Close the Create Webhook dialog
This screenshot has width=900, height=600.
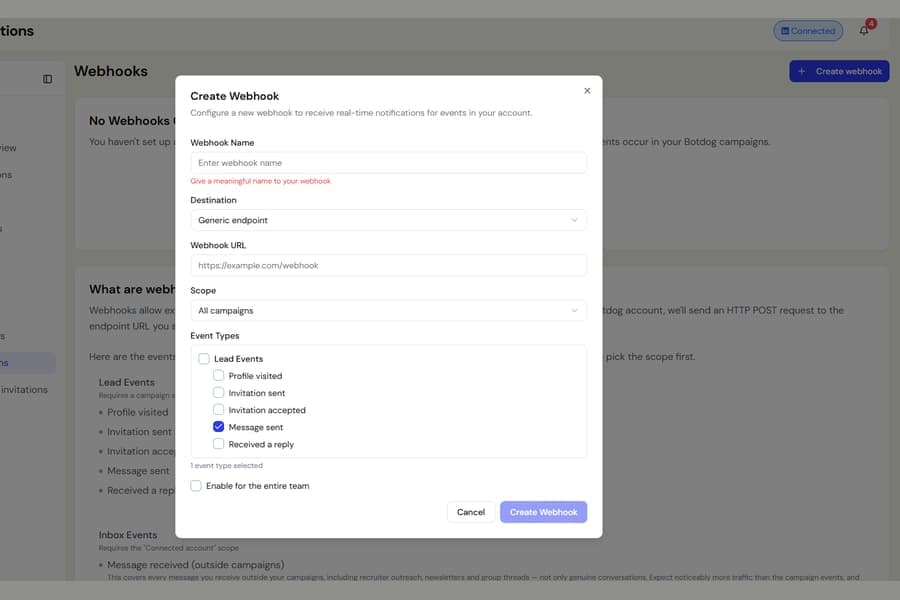[x=587, y=91]
